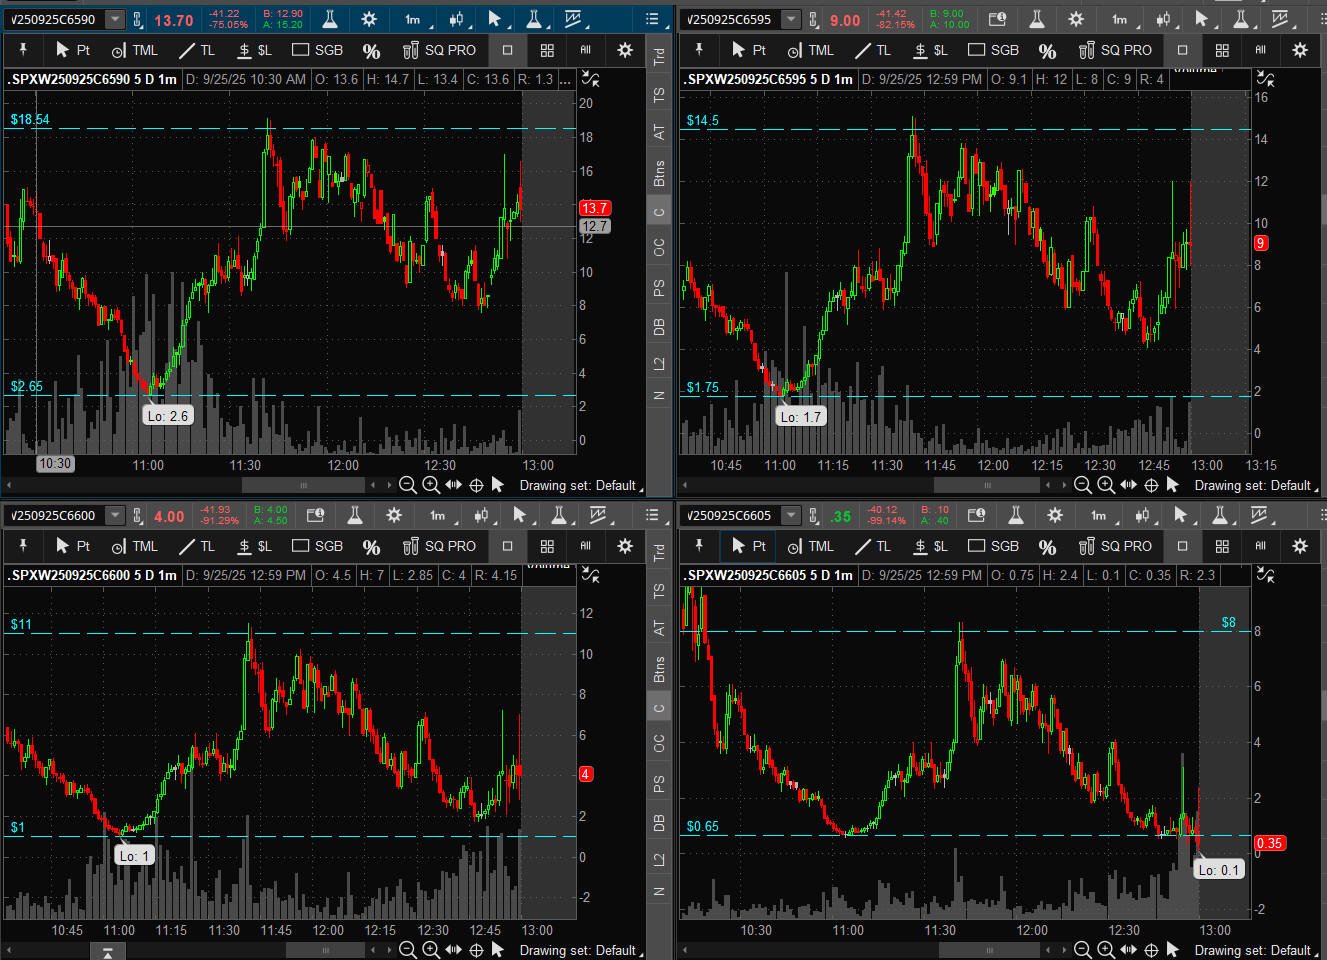Toggle the All button in the C6600 drawing toolbar

point(586,546)
